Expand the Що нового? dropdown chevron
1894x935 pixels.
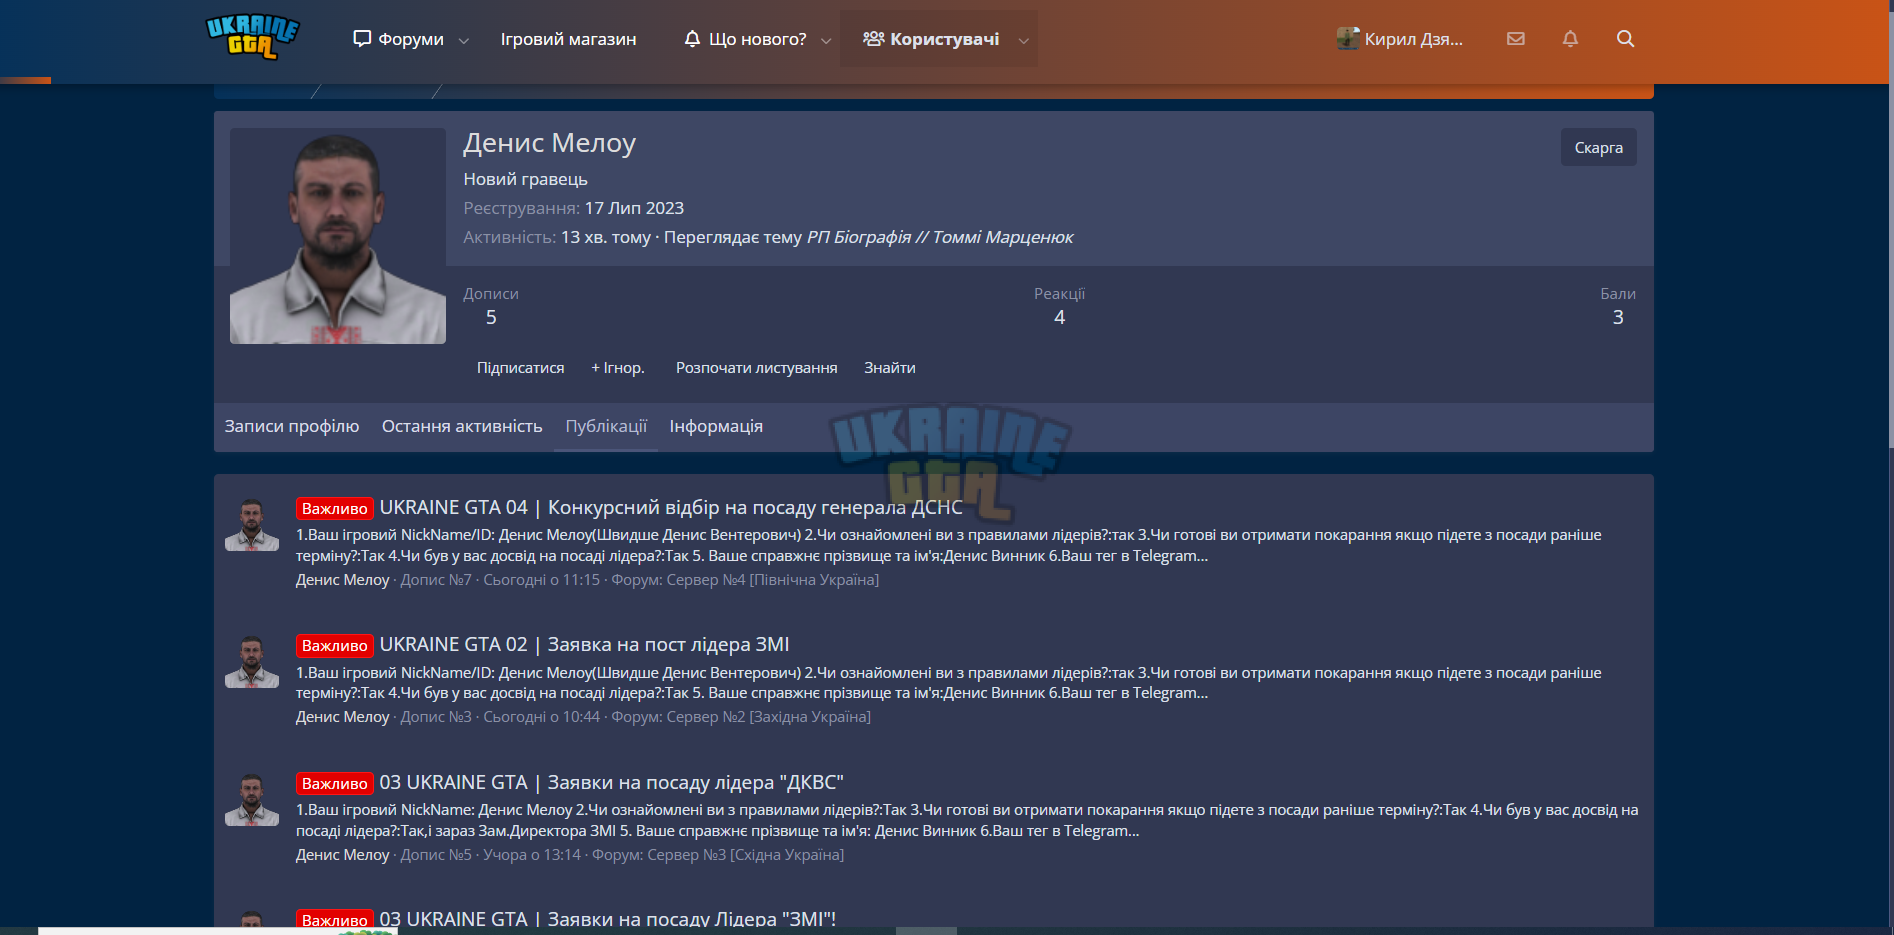(x=826, y=40)
